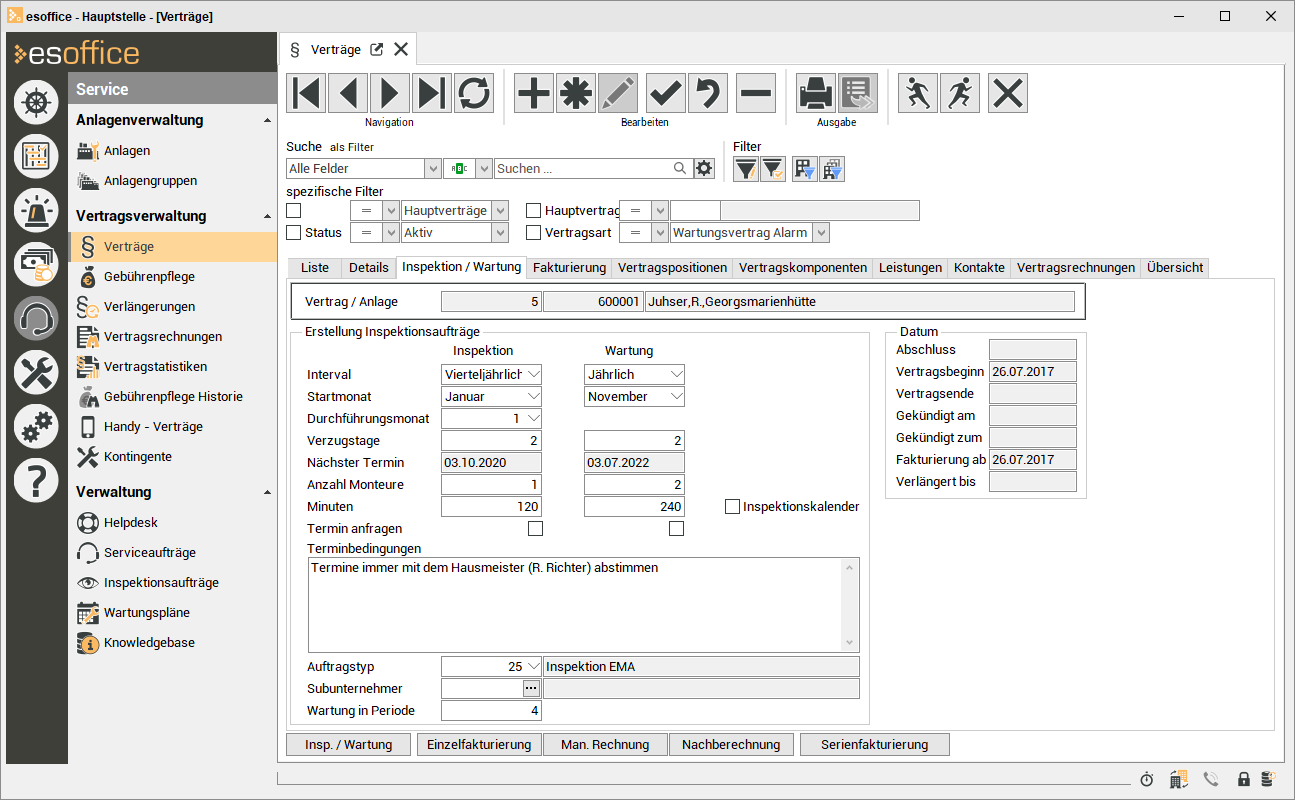Click the pencil edit icon

pyautogui.click(x=618, y=93)
